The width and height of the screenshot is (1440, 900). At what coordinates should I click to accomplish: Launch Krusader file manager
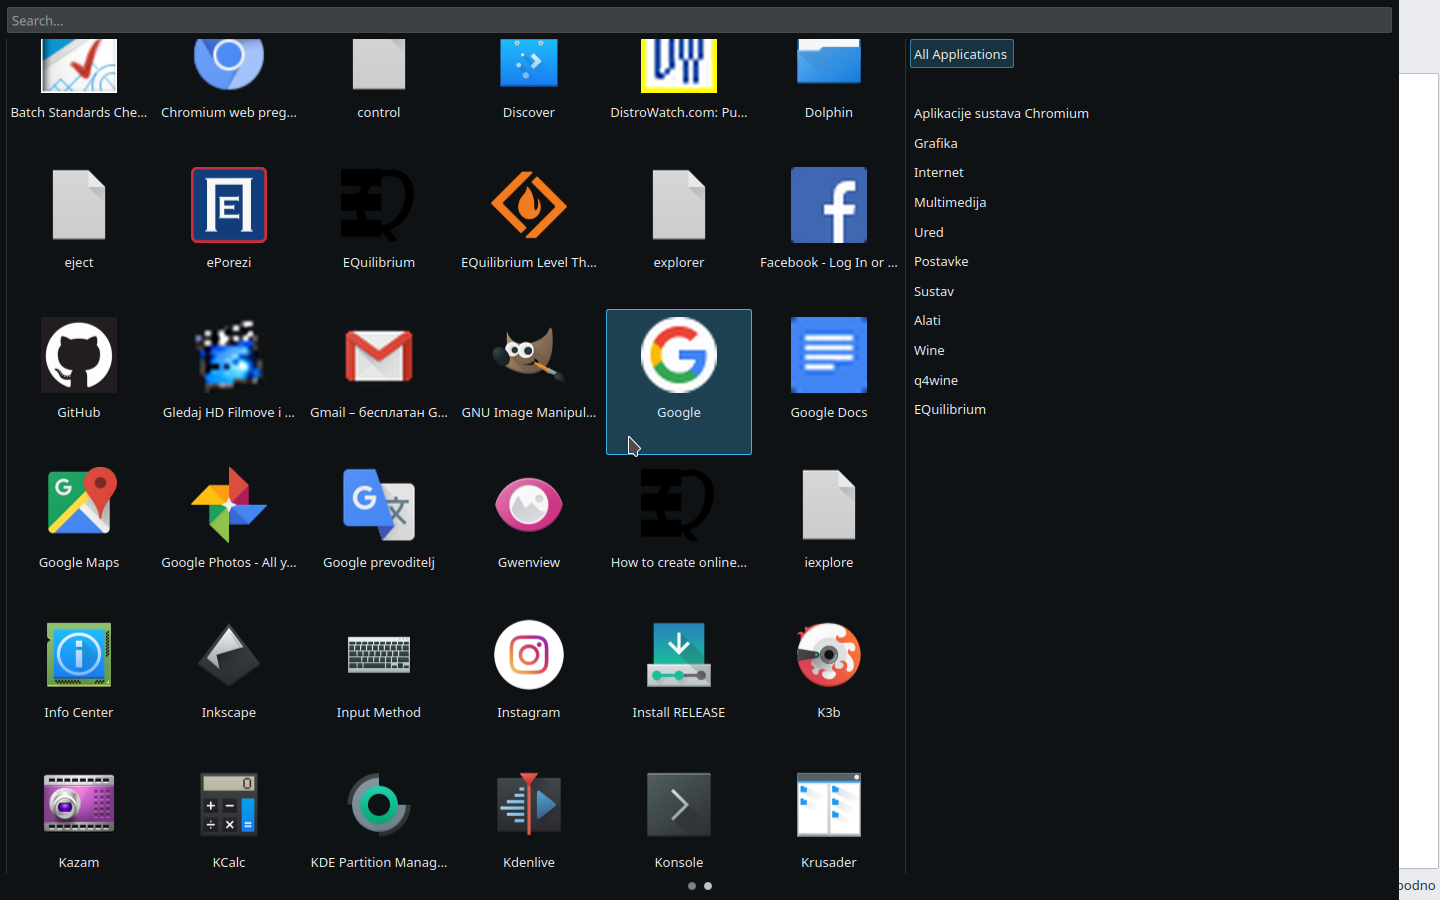tap(829, 805)
